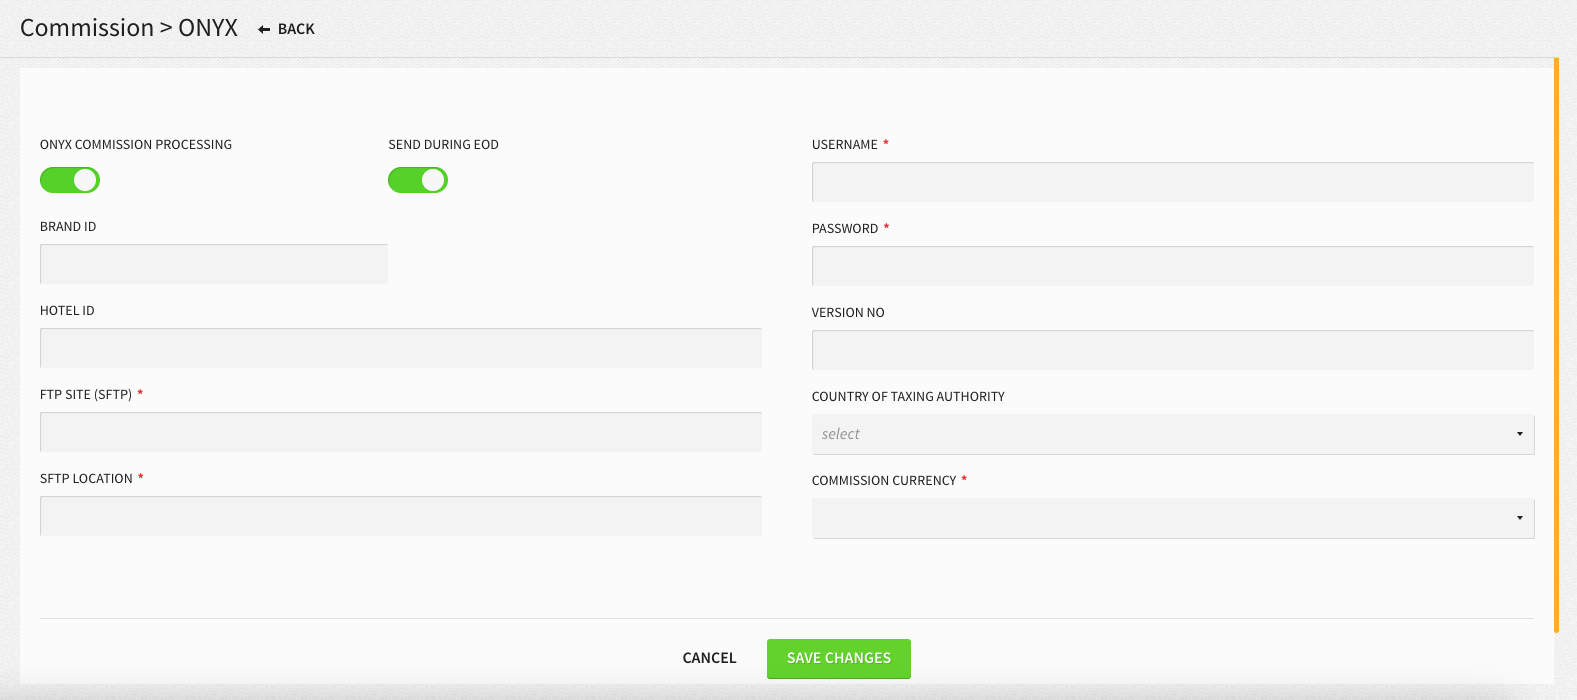Expand the Commission Currency dropdown
Screen dimensions: 1577x700
click(x=1173, y=518)
